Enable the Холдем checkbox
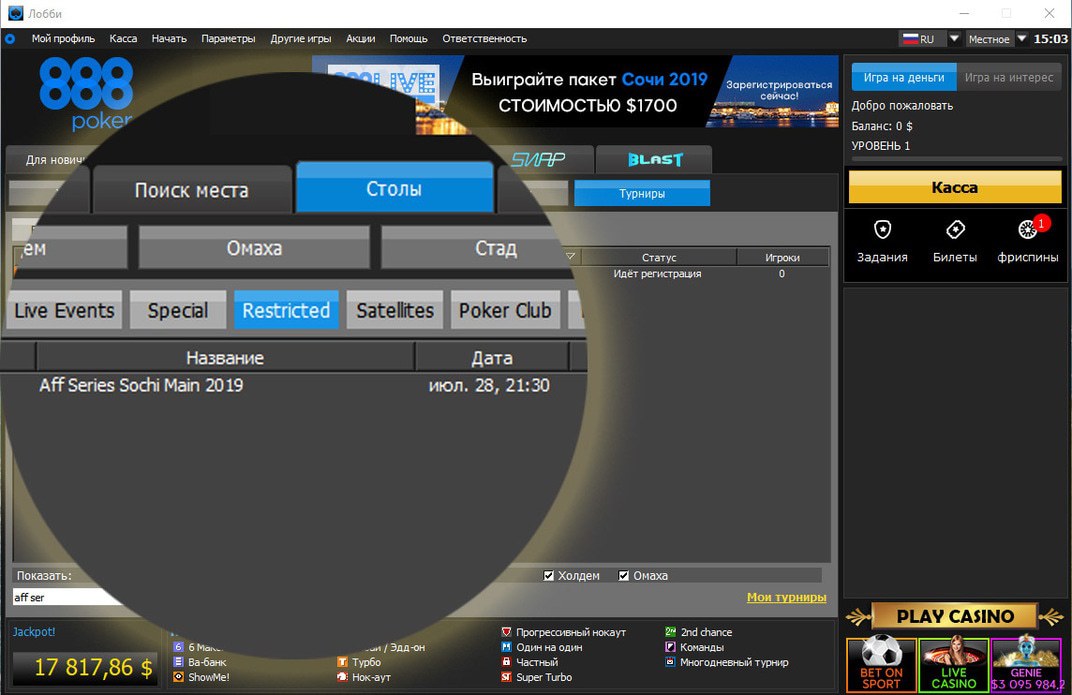Viewport: 1072px width, 695px height. 549,575
